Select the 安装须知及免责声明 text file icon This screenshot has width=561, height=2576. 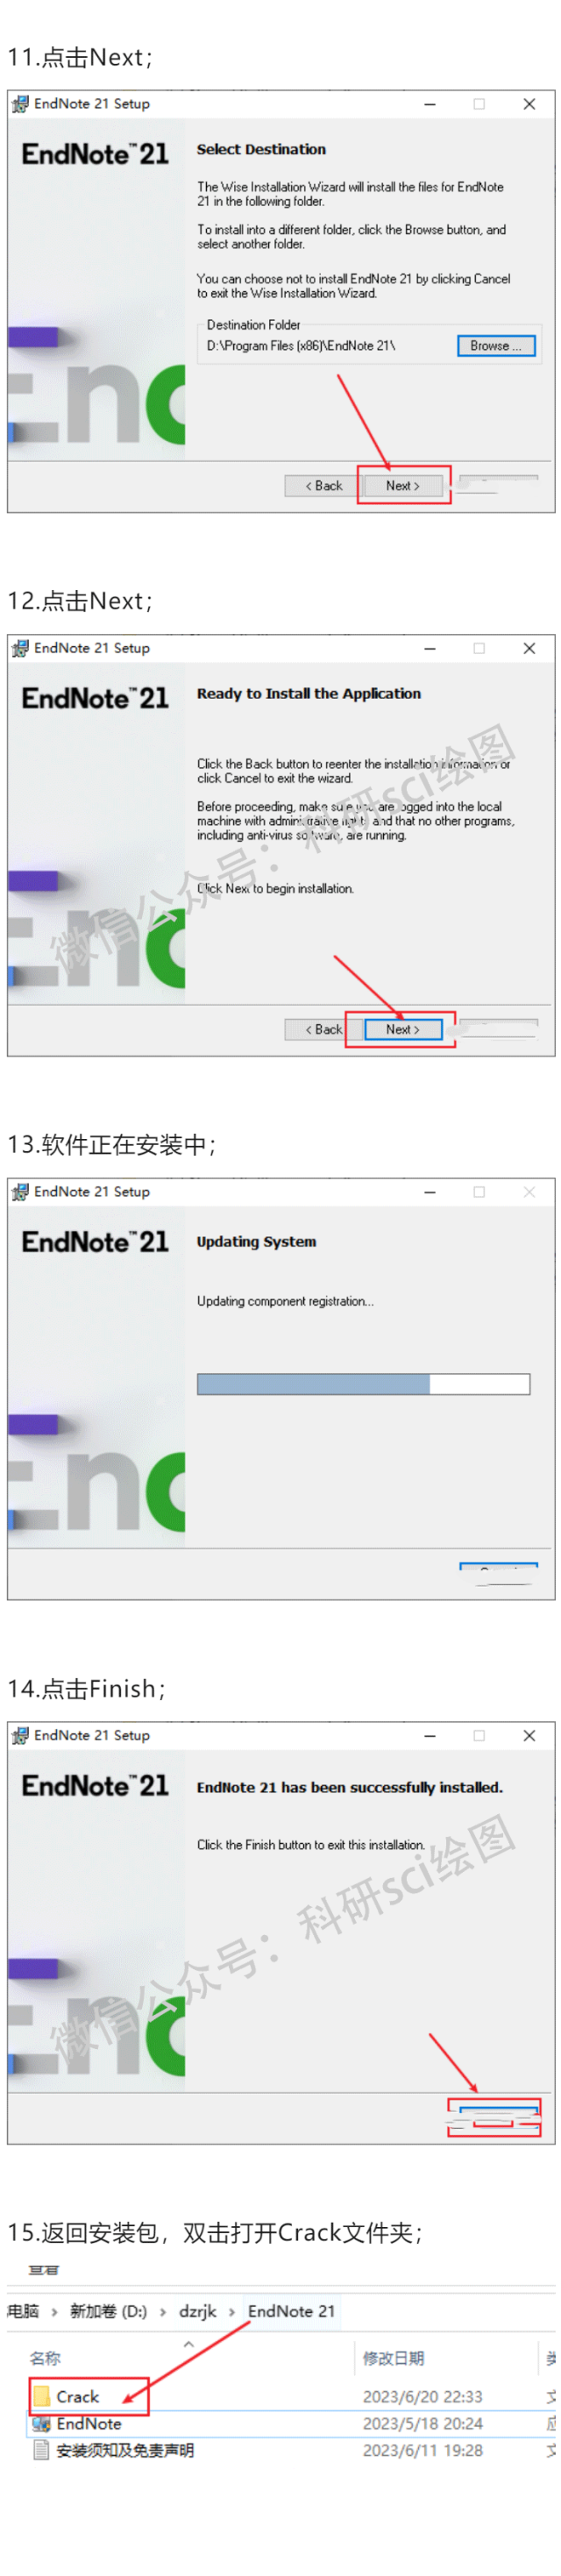41,2450
